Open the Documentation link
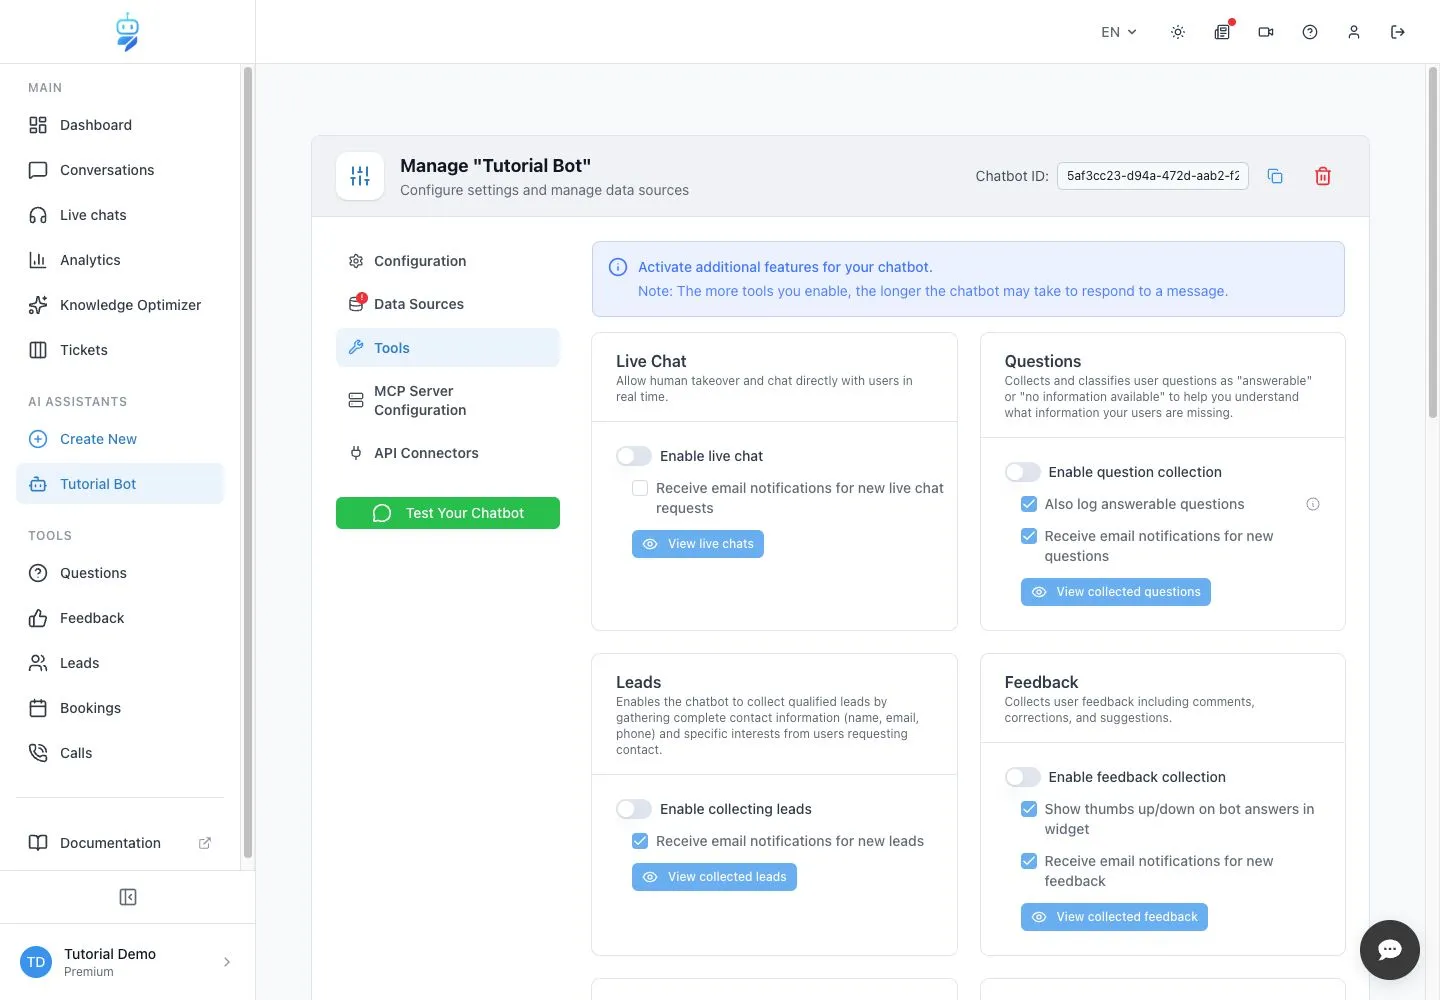Screen dimensions: 1440x1000 tap(120, 843)
